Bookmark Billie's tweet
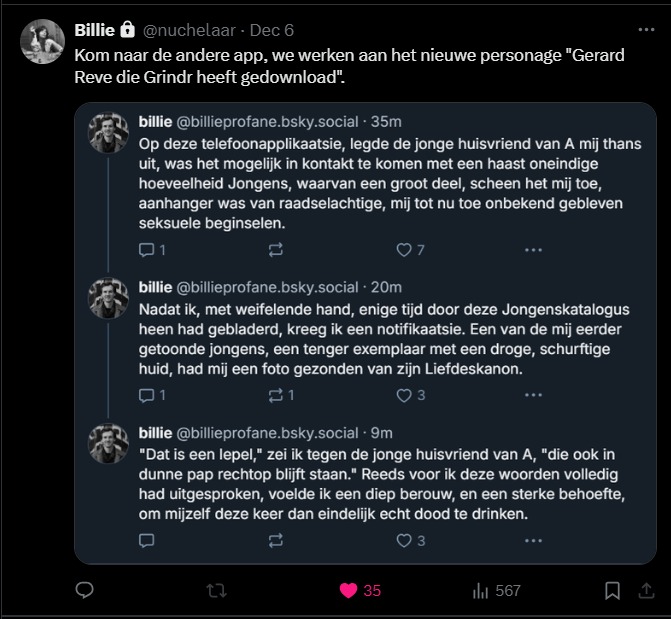 click(x=611, y=591)
